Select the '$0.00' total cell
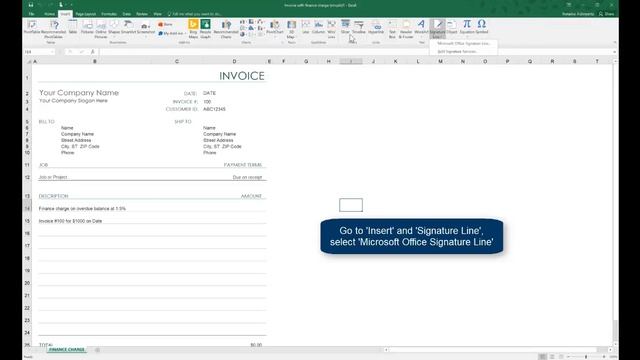The height and width of the screenshot is (360, 640). point(256,345)
